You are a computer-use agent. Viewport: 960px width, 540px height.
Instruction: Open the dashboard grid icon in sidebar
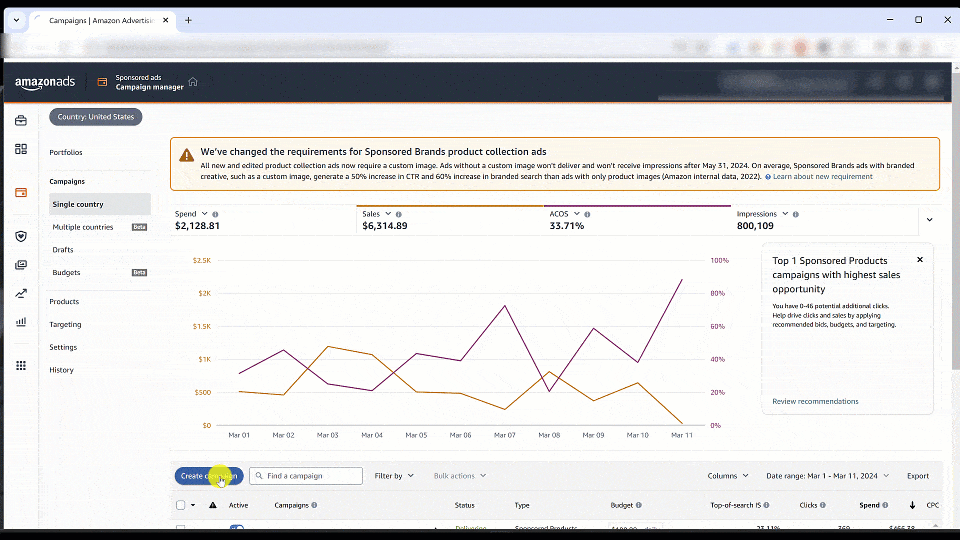point(21,149)
